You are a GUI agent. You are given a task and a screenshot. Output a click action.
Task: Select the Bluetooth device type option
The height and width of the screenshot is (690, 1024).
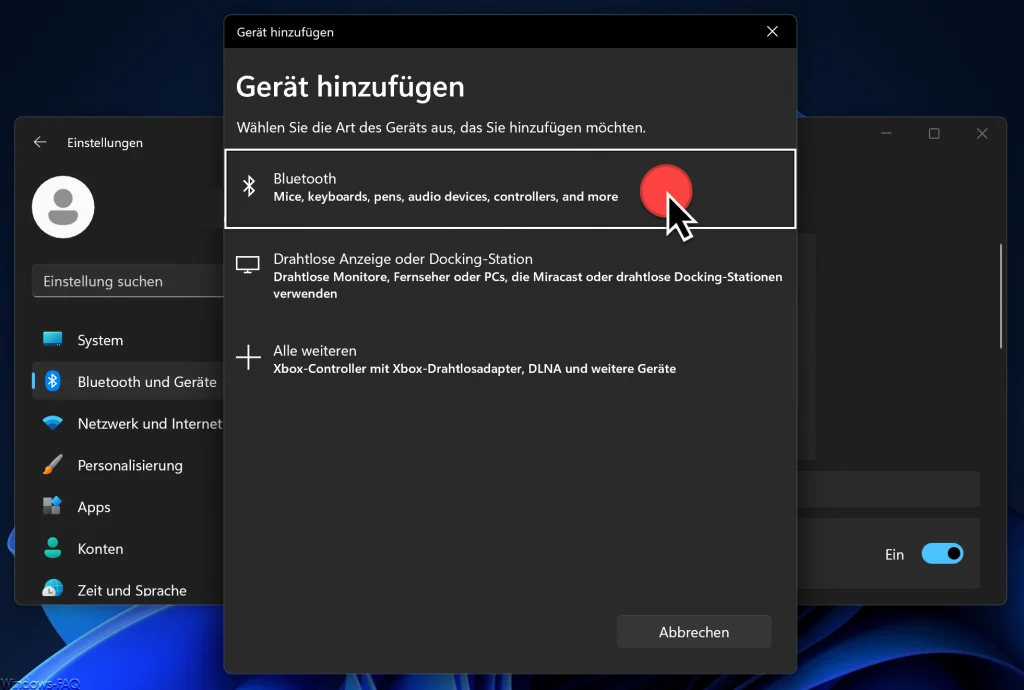510,189
